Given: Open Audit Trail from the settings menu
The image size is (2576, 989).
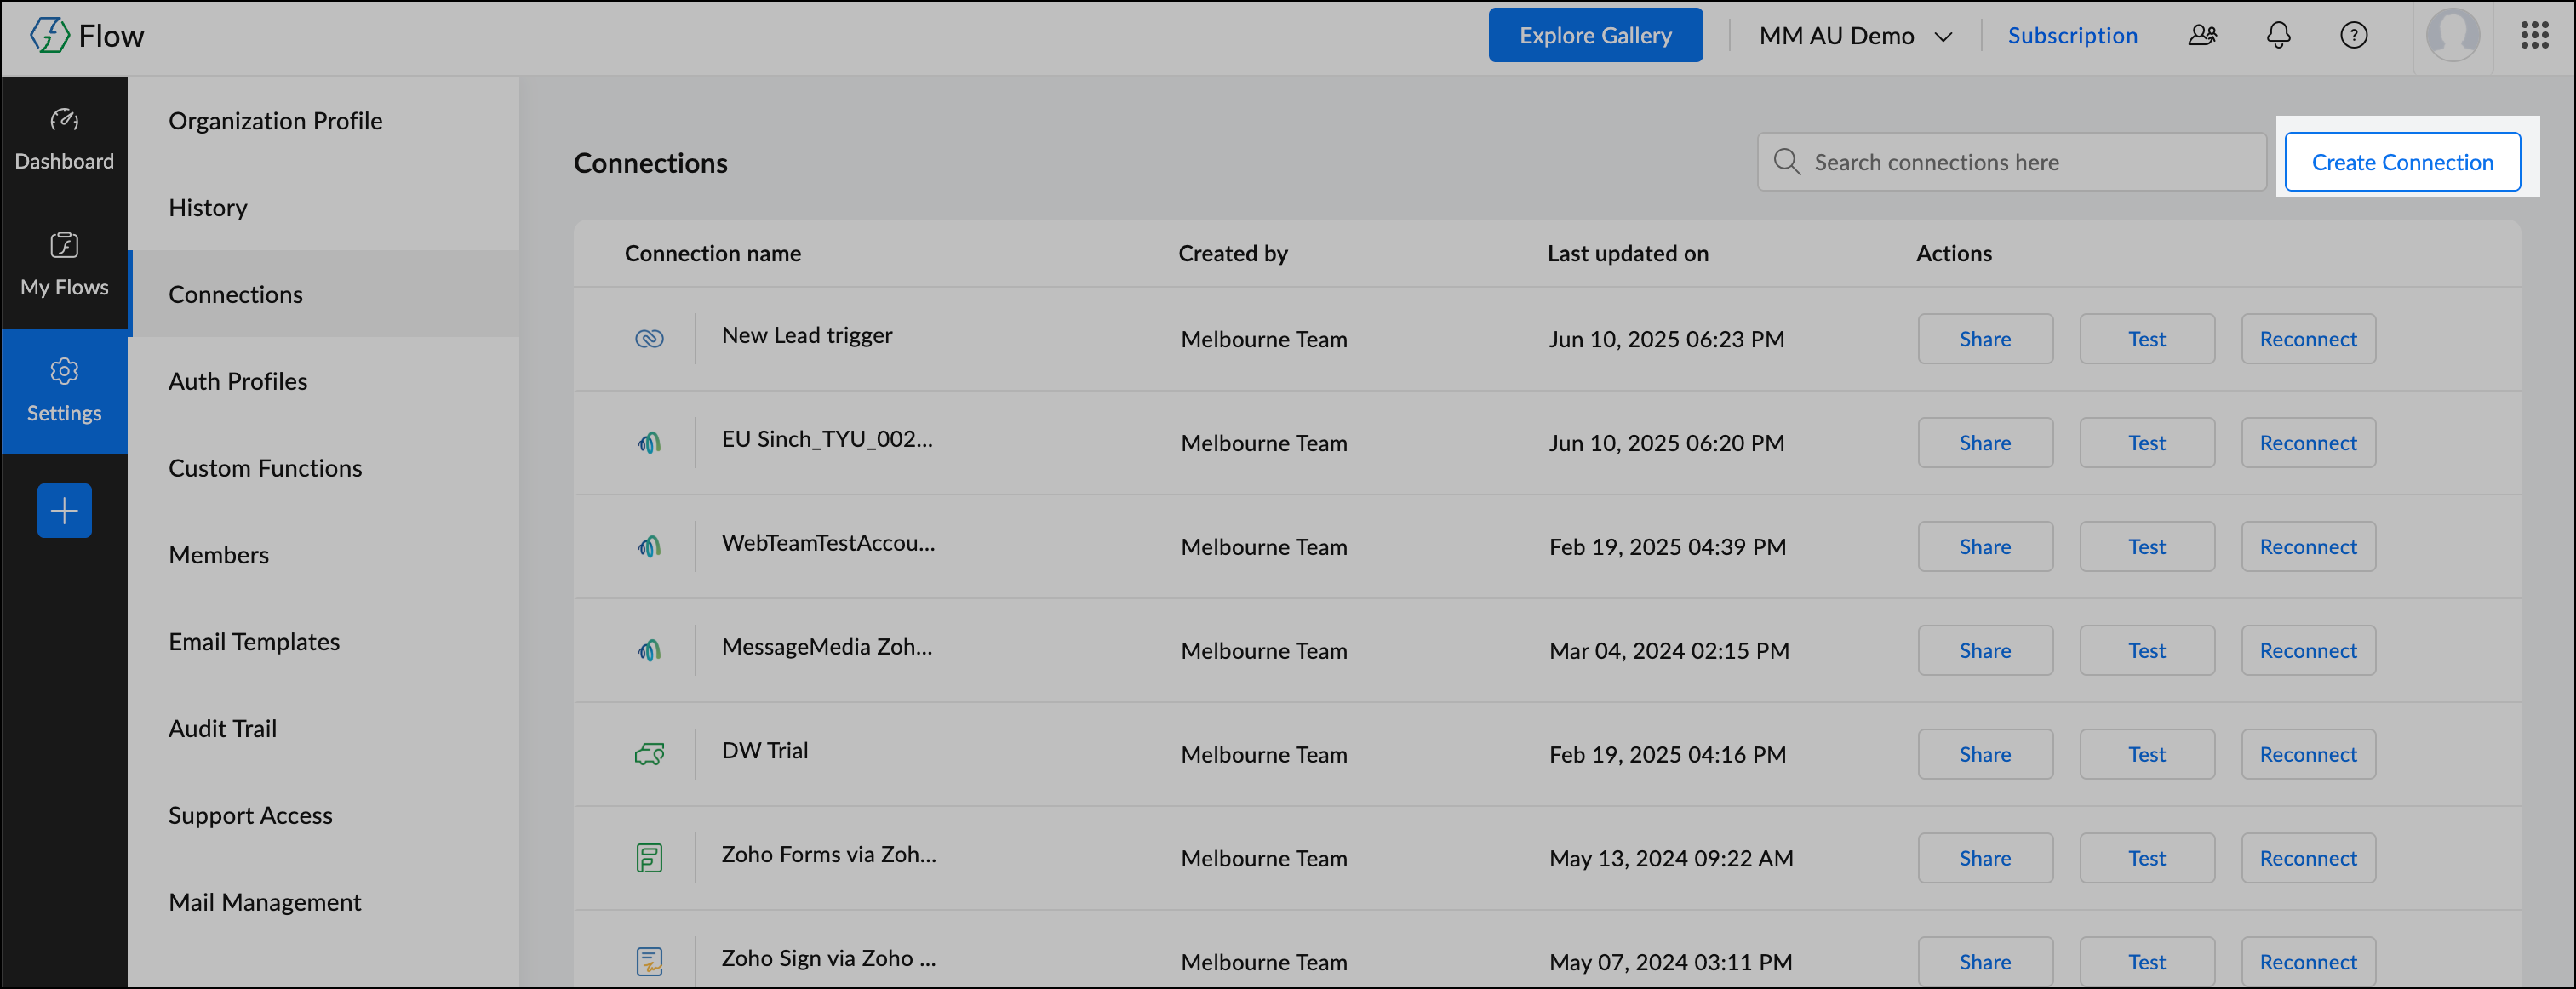Looking at the screenshot, I should (223, 728).
